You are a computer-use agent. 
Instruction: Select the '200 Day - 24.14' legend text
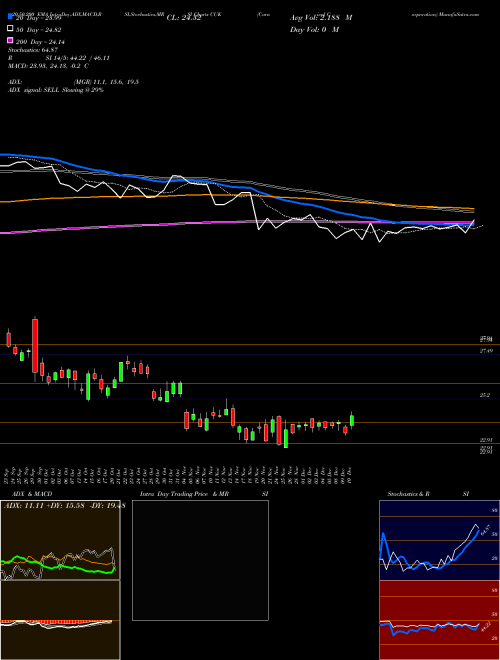click(x=40, y=42)
